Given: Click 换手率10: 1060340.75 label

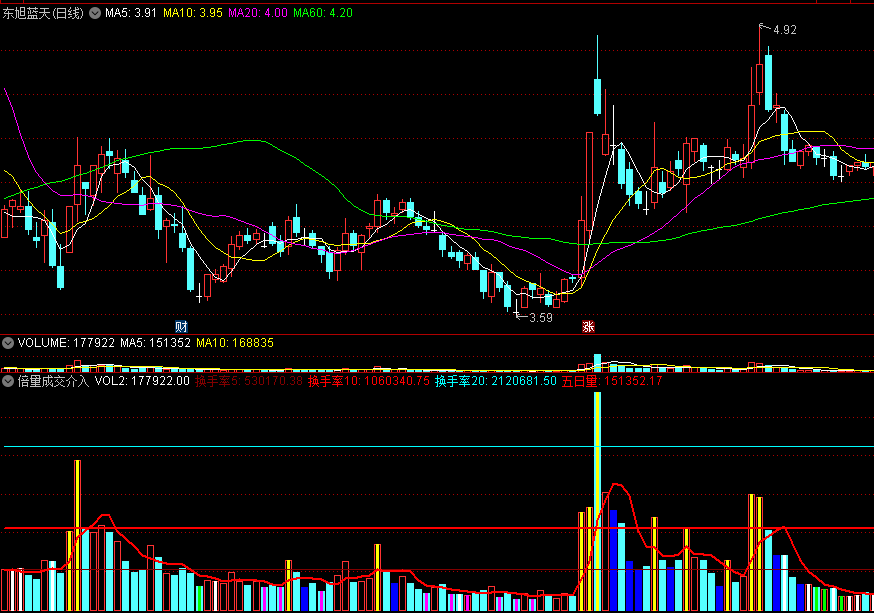Looking at the screenshot, I should (x=369, y=381).
